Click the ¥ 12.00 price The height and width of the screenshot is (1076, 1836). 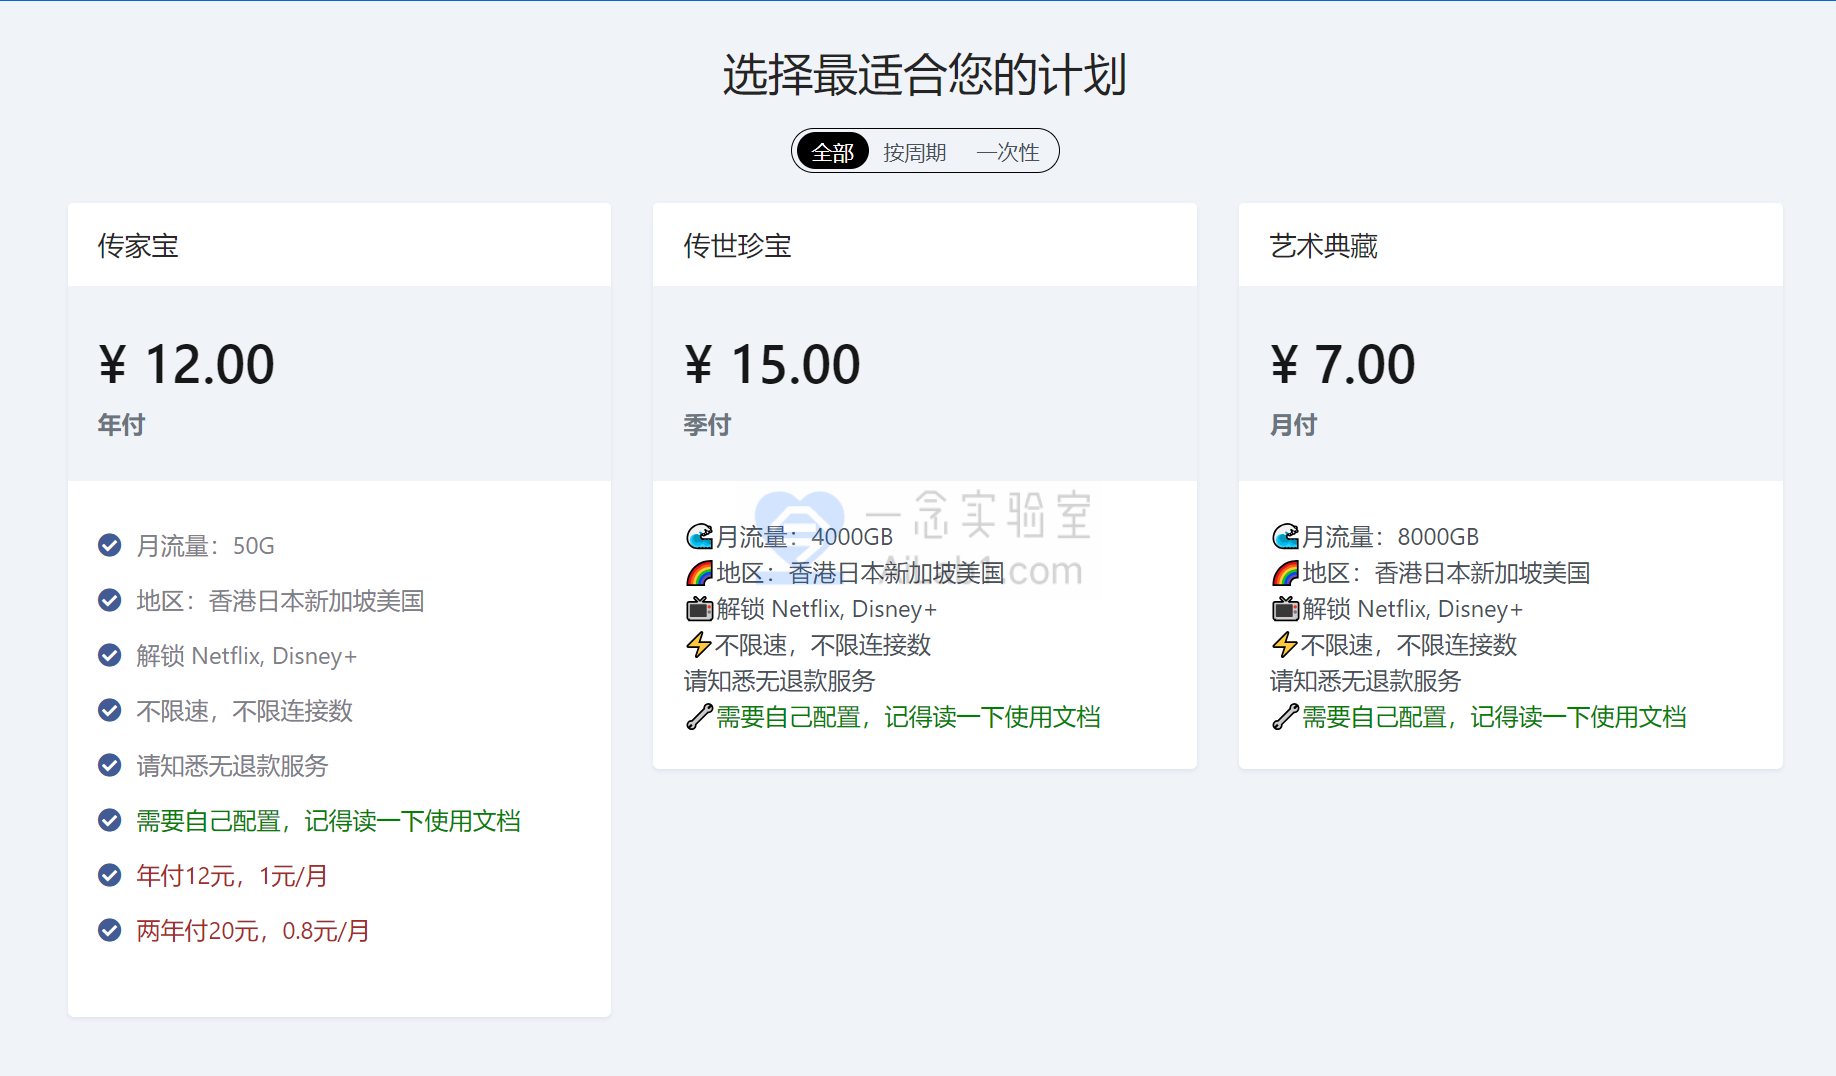pyautogui.click(x=186, y=364)
